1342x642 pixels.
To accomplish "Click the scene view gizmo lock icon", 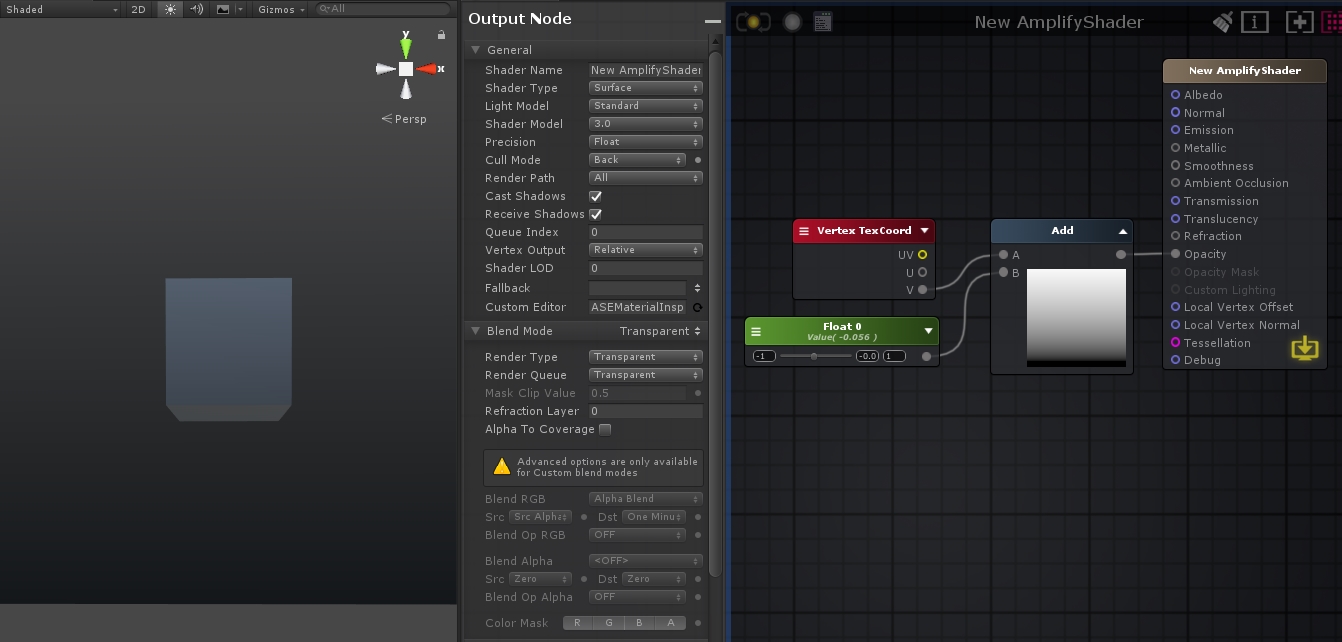I will 441,35.
